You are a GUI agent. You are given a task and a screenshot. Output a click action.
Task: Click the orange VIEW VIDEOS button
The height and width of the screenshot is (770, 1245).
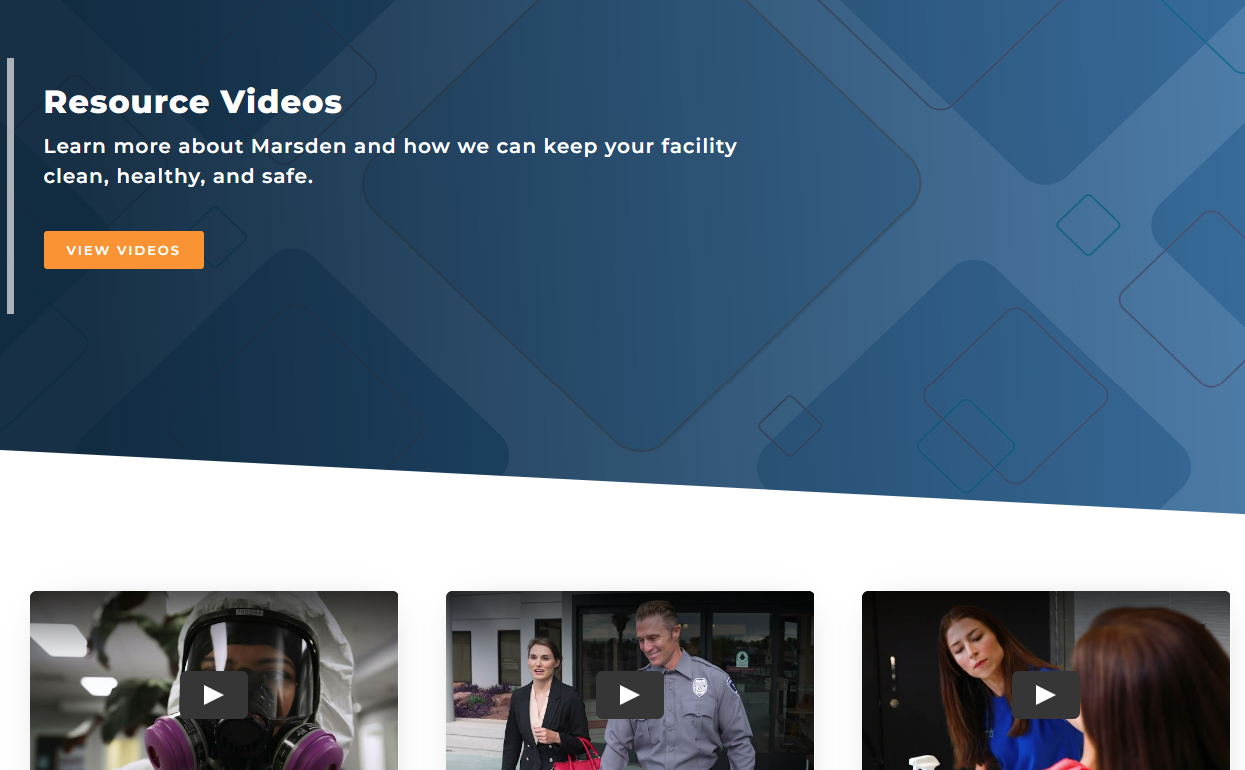point(124,250)
